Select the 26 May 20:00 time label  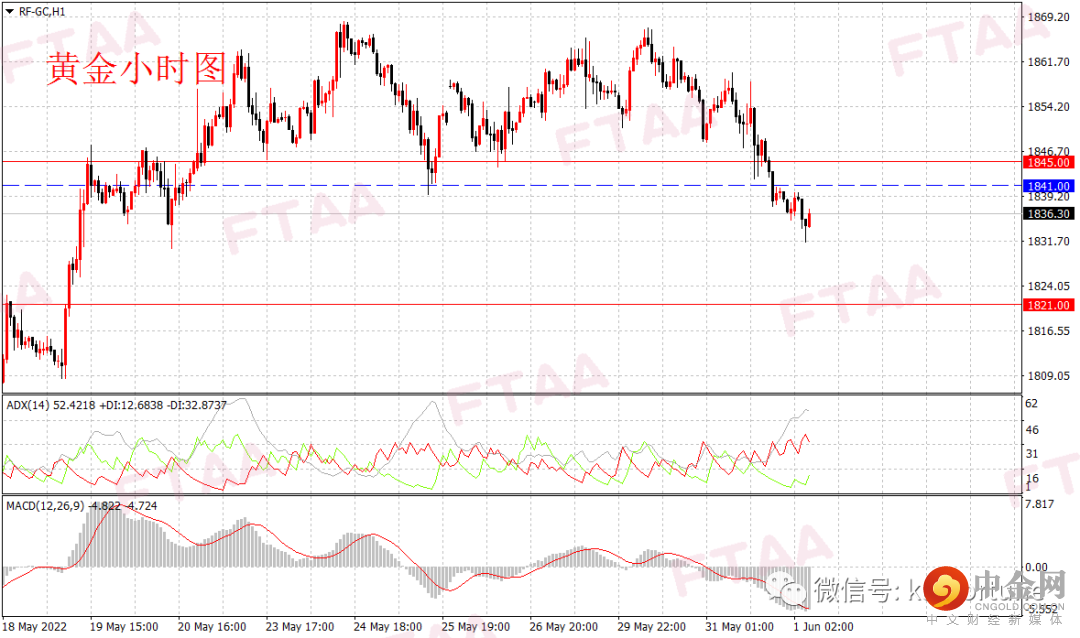click(x=563, y=627)
